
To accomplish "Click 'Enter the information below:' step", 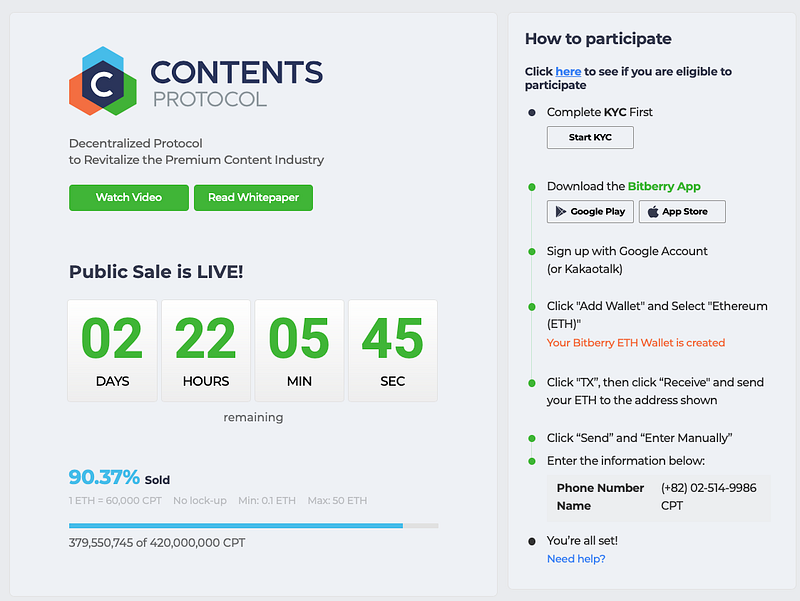I will coord(626,461).
